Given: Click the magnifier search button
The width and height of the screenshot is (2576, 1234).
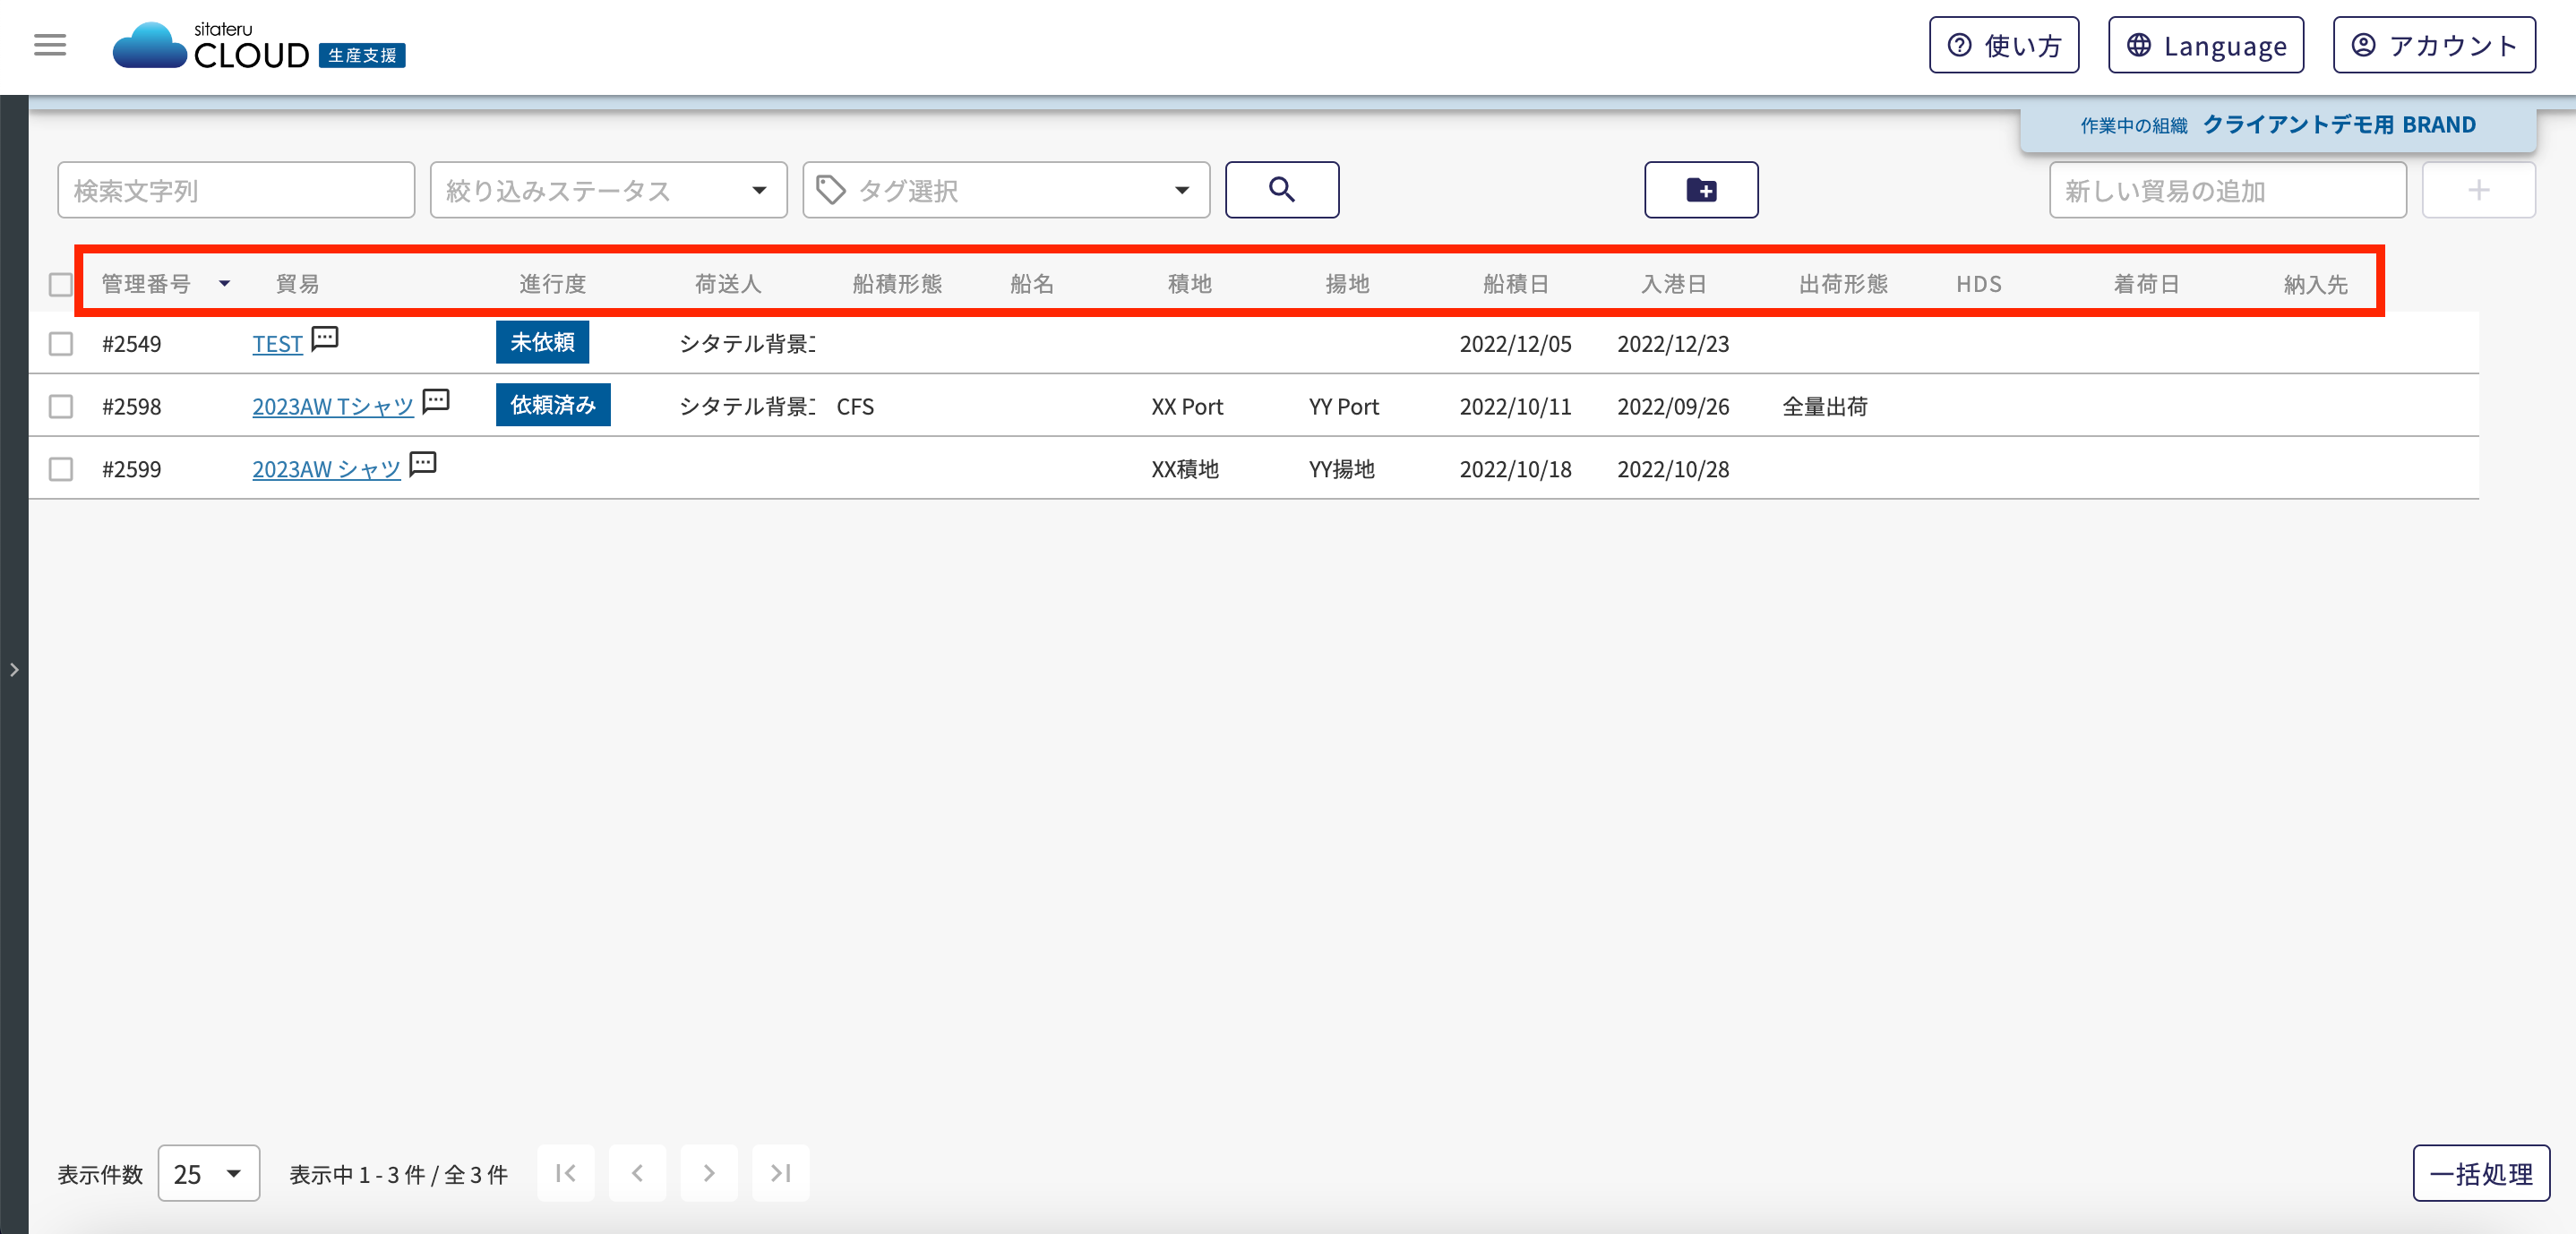Looking at the screenshot, I should (1282, 190).
